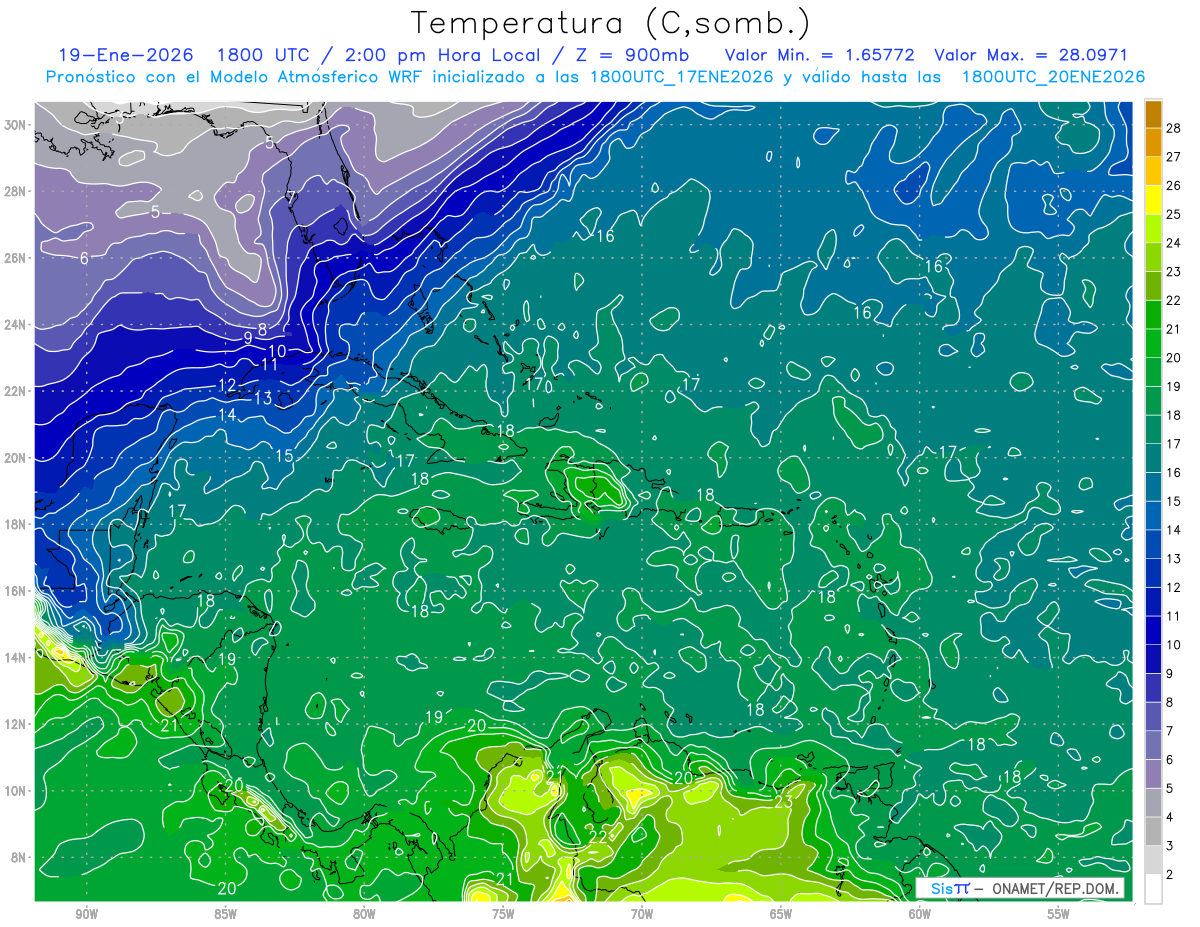1200x927 pixels.
Task: Pick the legend swatch between 10 and 11
Action: pyautogui.click(x=1153, y=630)
